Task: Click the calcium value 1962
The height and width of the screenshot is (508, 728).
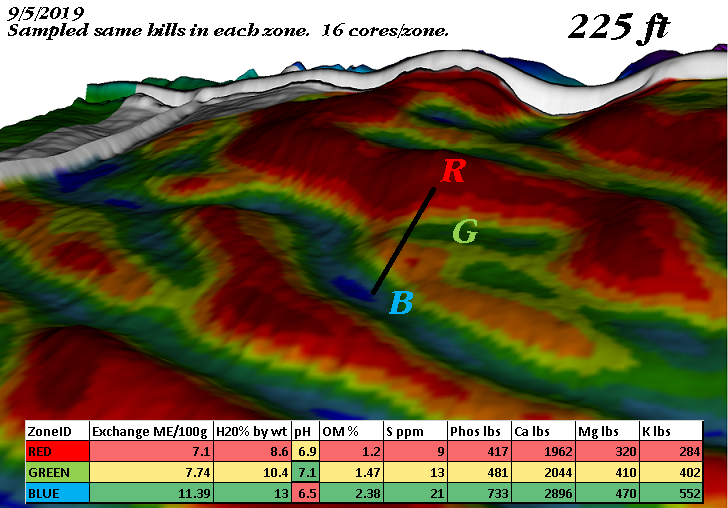Action: [543, 451]
